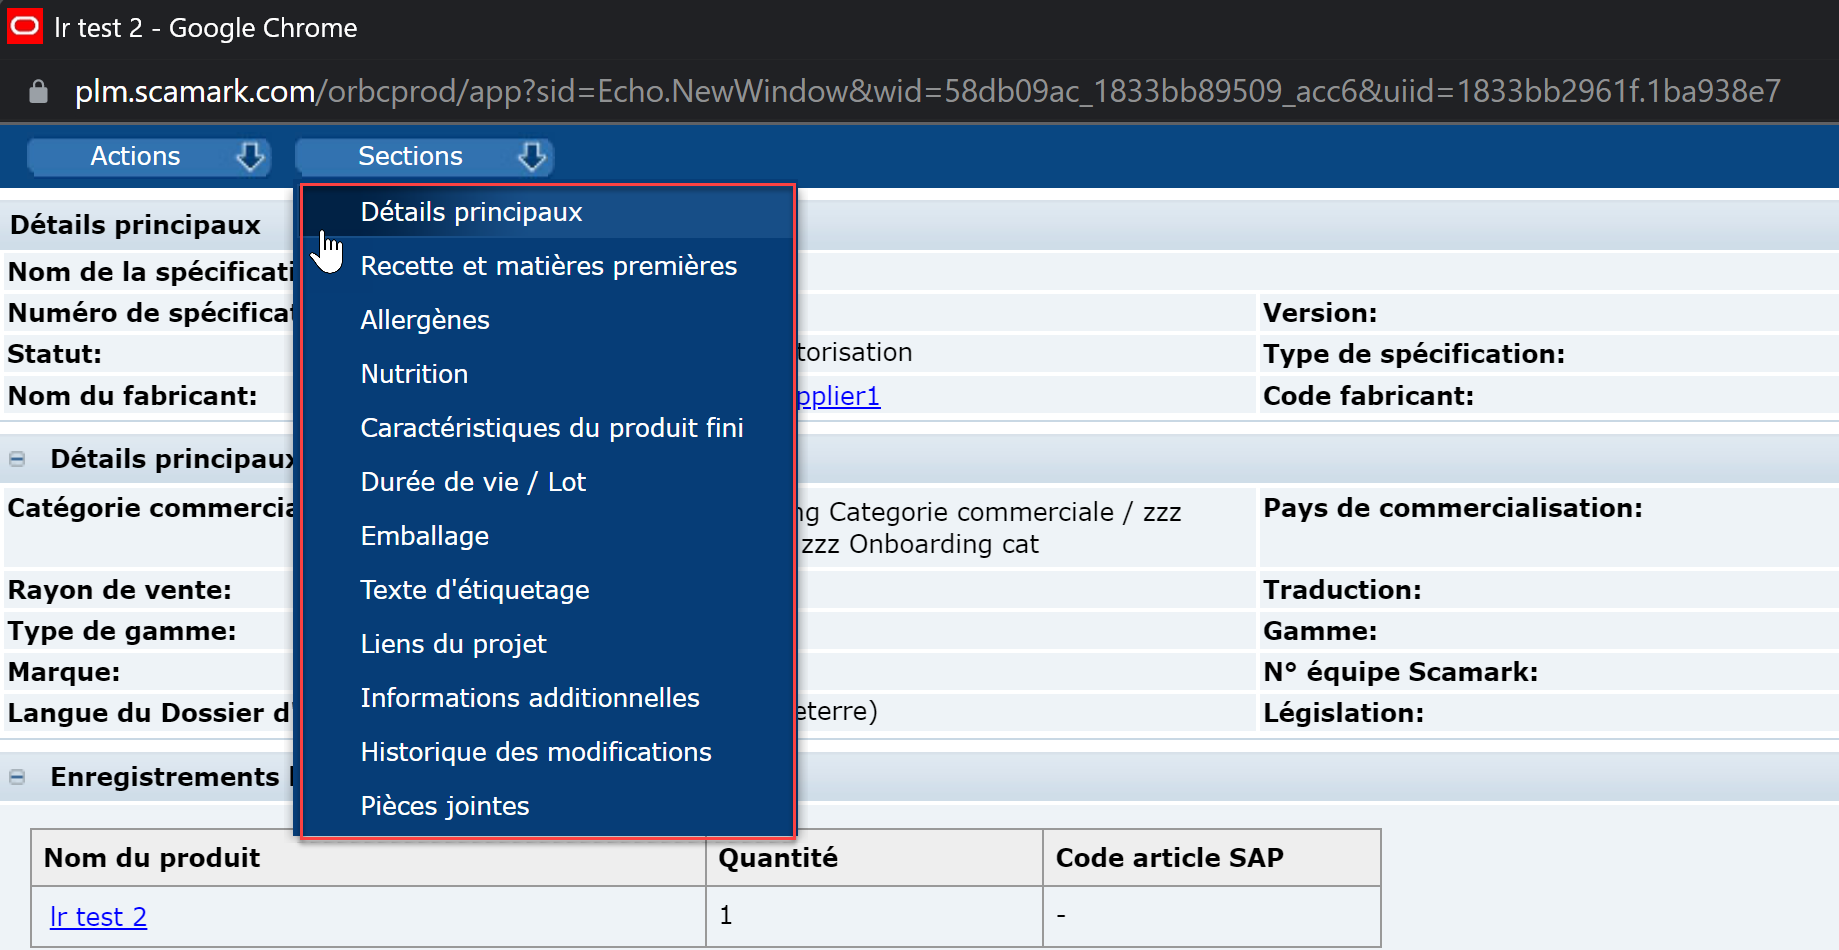Click Type de spécification: label

point(1414,354)
